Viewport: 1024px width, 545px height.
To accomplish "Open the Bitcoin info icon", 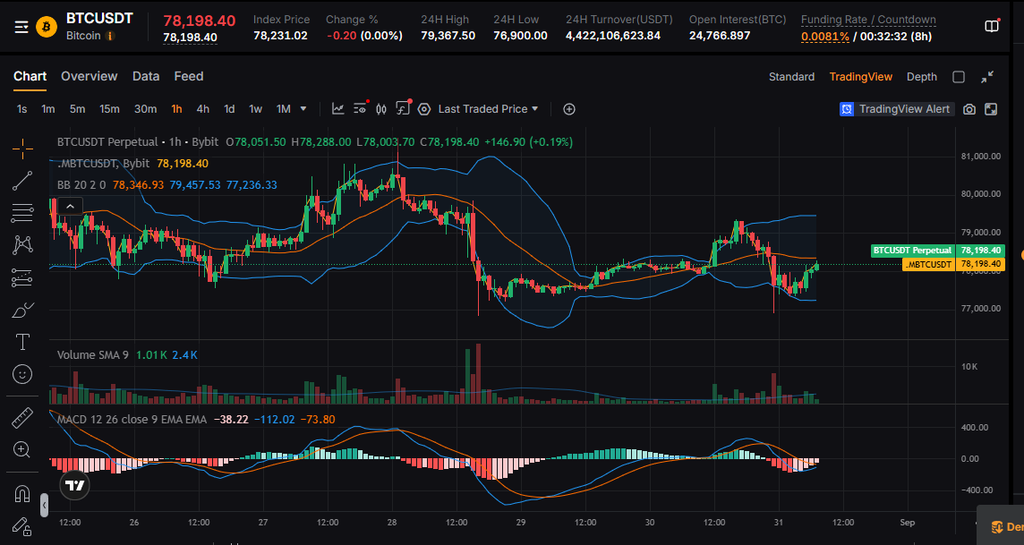I will click(x=110, y=36).
